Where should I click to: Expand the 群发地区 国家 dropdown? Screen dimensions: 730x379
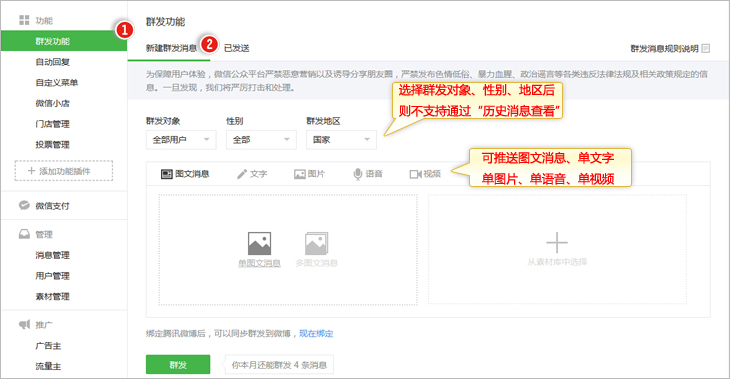[x=341, y=140]
